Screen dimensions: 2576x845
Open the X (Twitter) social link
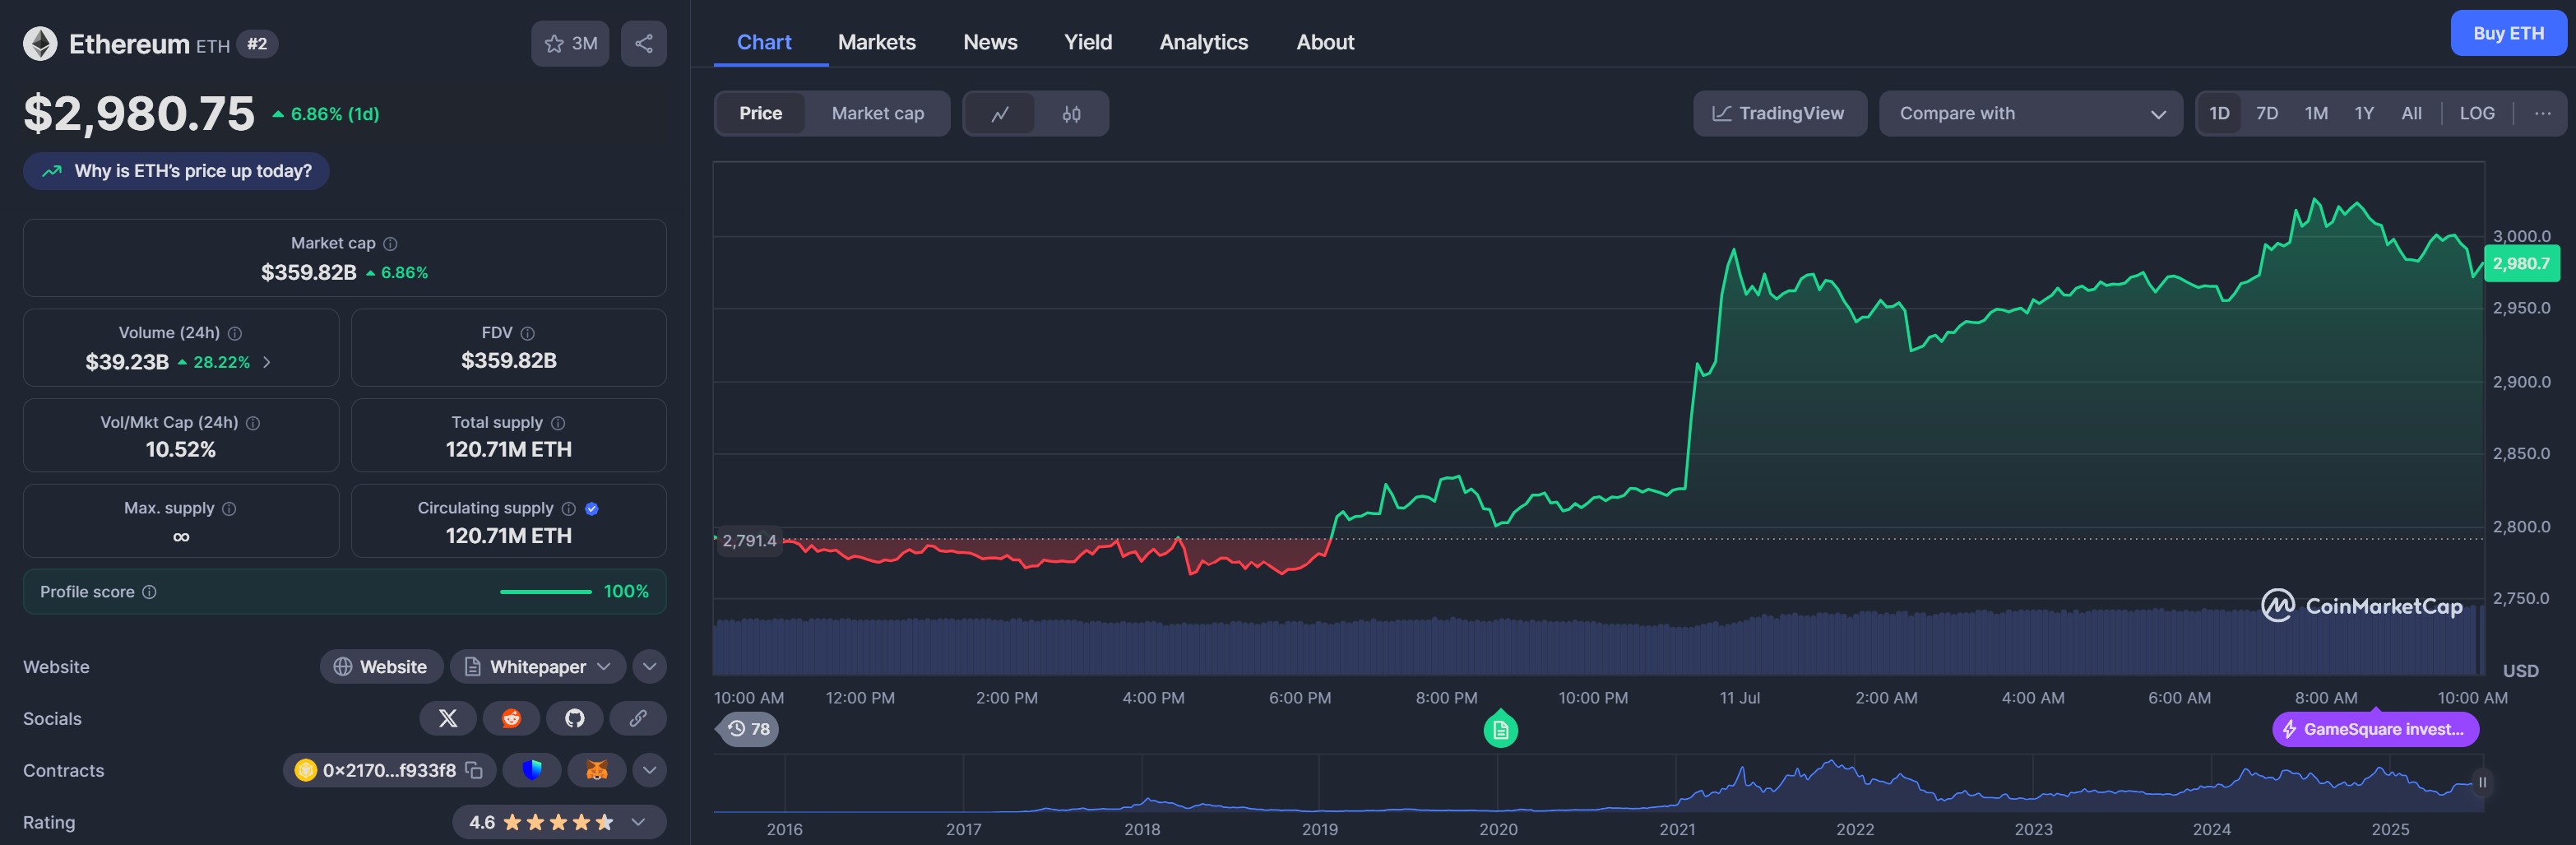click(x=448, y=718)
